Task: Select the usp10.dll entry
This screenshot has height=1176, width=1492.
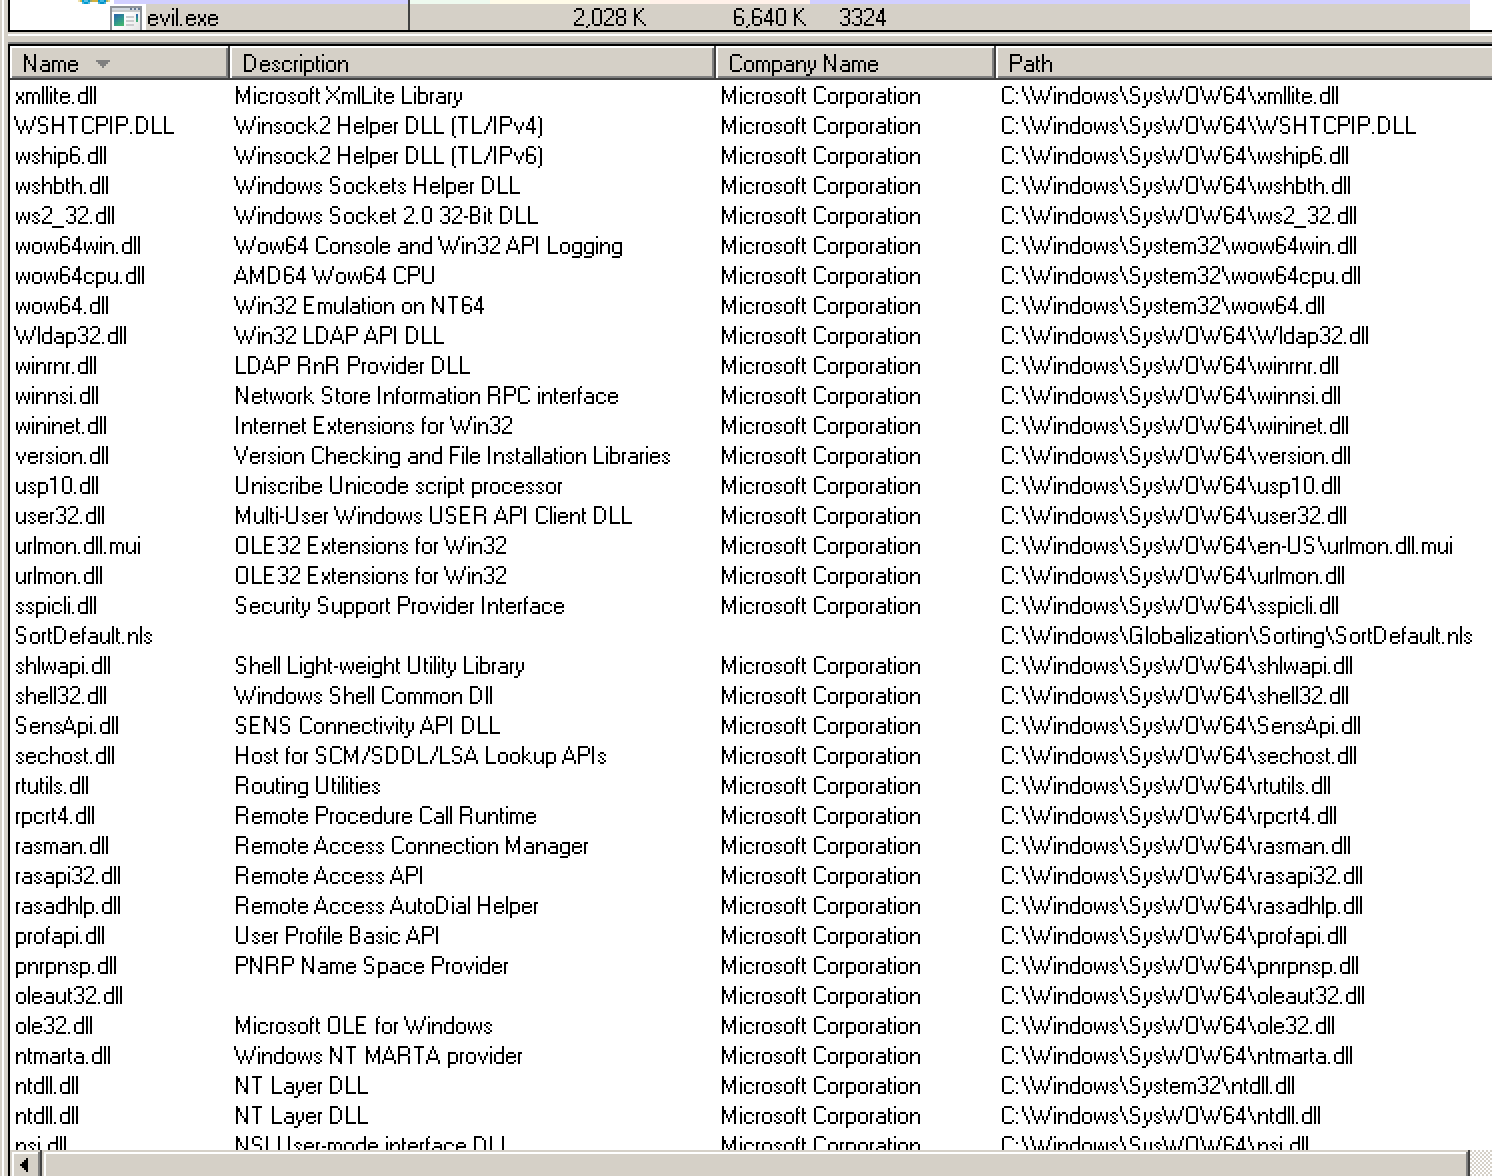Action: tap(57, 486)
